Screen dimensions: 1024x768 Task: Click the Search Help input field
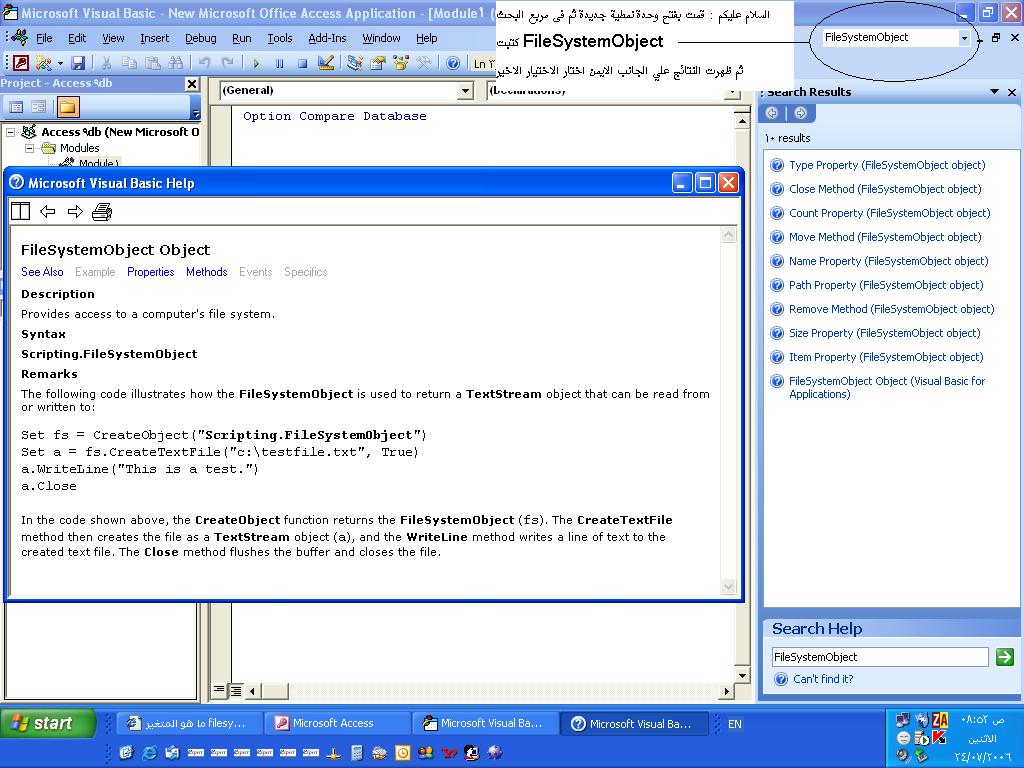880,657
